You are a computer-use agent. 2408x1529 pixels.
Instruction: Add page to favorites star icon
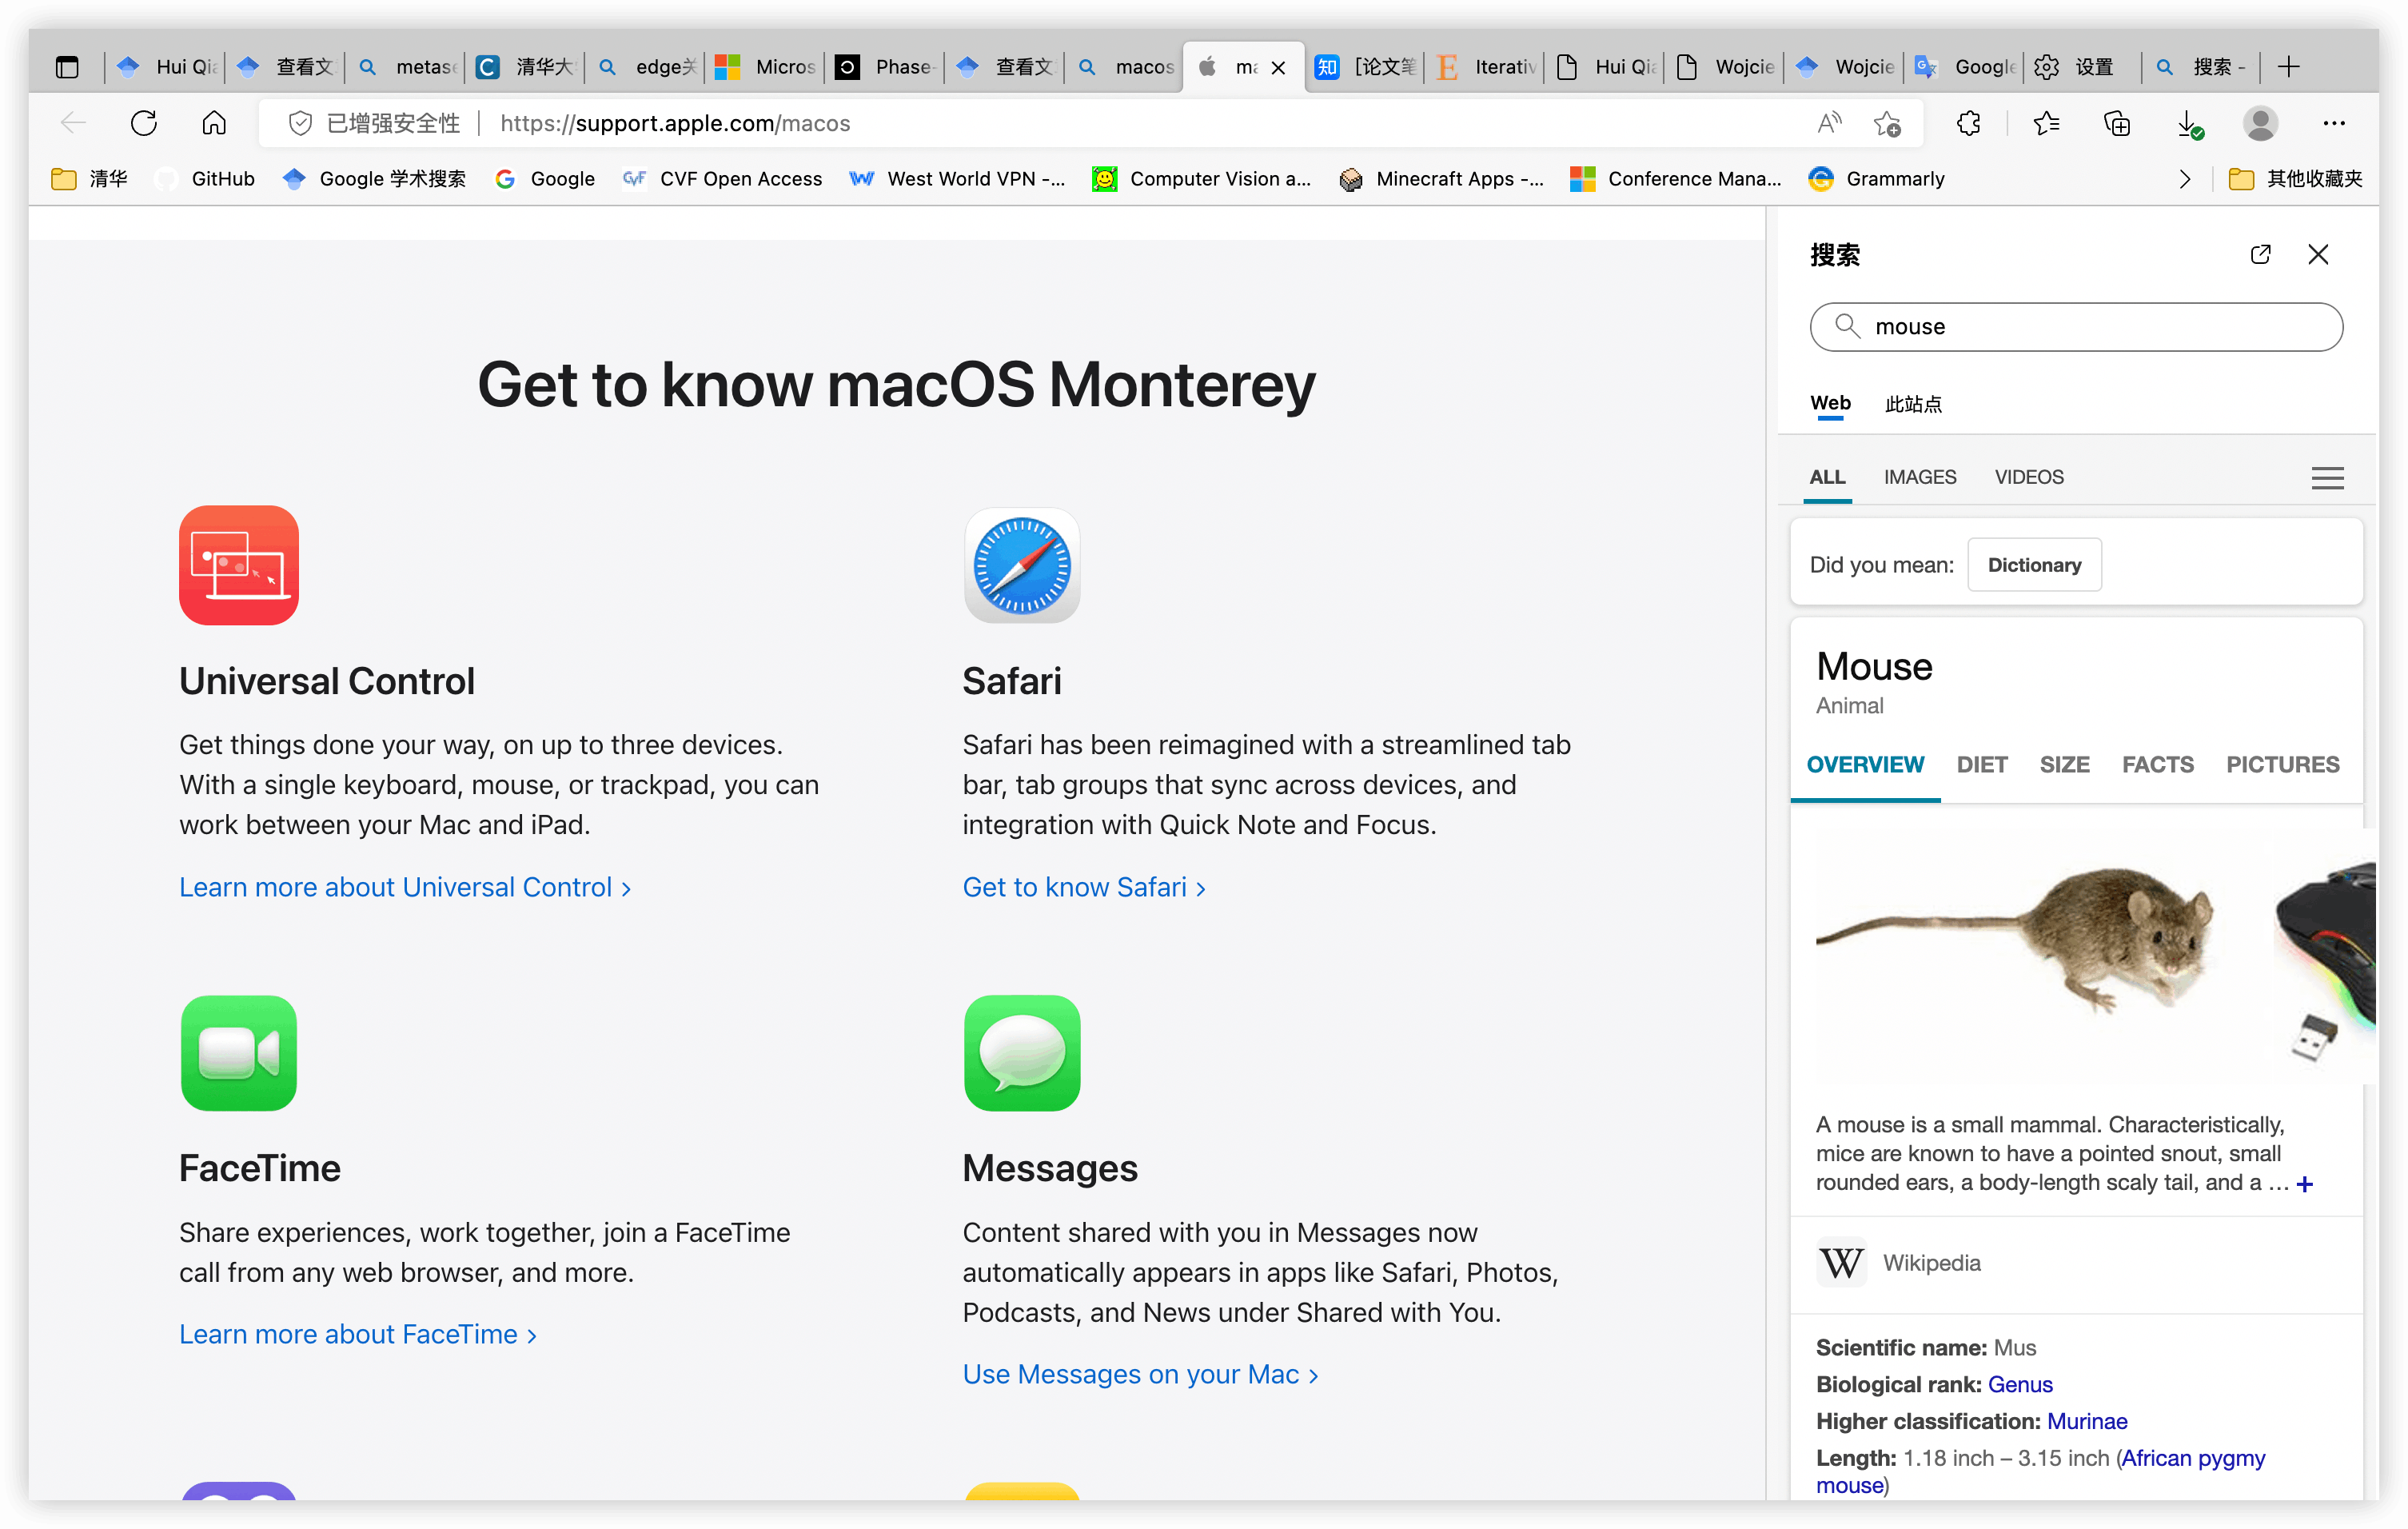1887,123
